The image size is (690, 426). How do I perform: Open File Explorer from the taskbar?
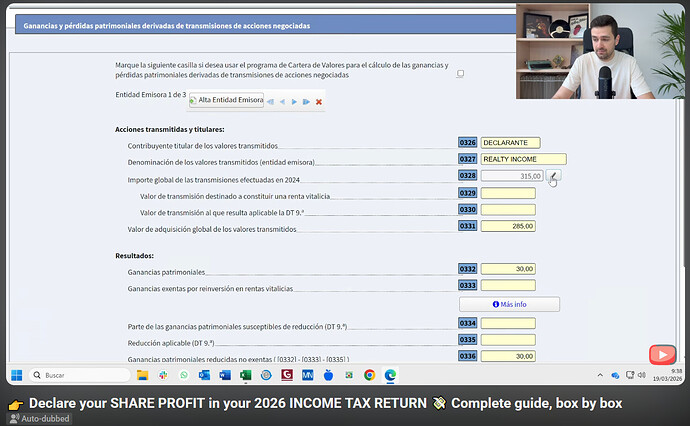[x=142, y=375]
